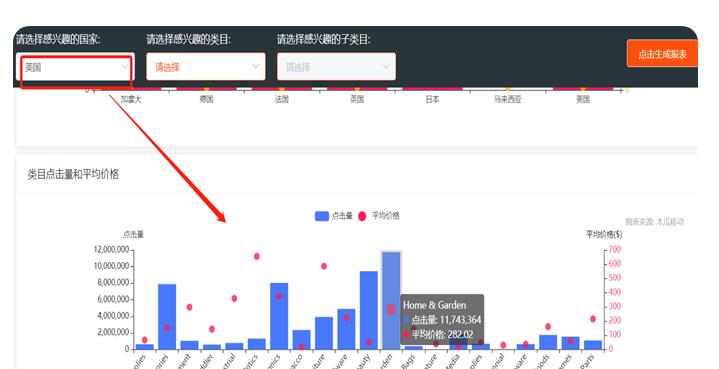Click the blue 点击量 legend swatch
This screenshot has width=719, height=369.
322,216
